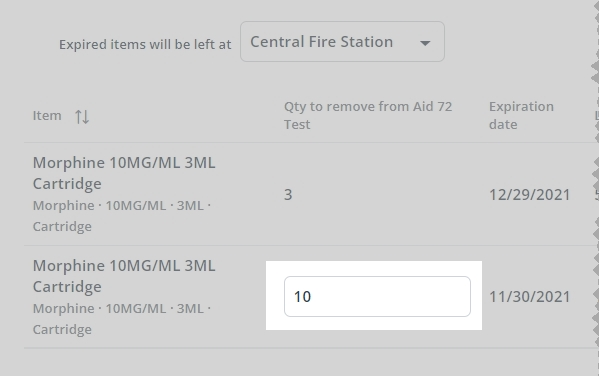Focus the quantity field showing 10

point(377,297)
